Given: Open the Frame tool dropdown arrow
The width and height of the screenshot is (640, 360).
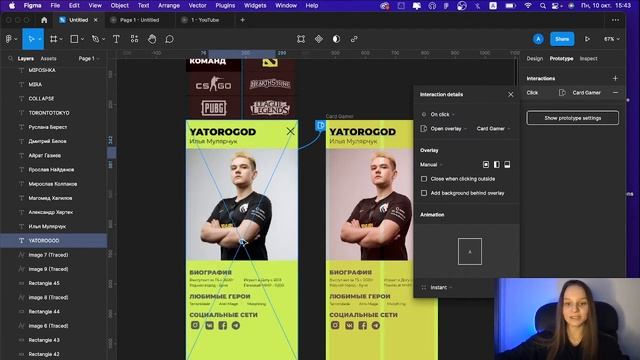Looking at the screenshot, I should (x=61, y=39).
